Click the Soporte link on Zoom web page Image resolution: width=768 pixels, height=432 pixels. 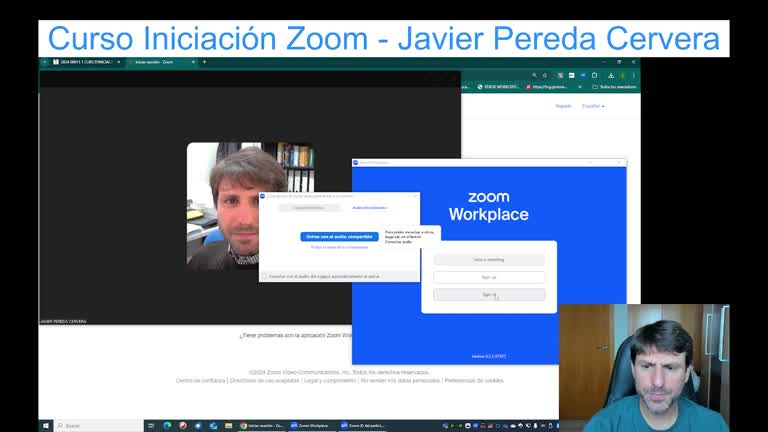563,106
